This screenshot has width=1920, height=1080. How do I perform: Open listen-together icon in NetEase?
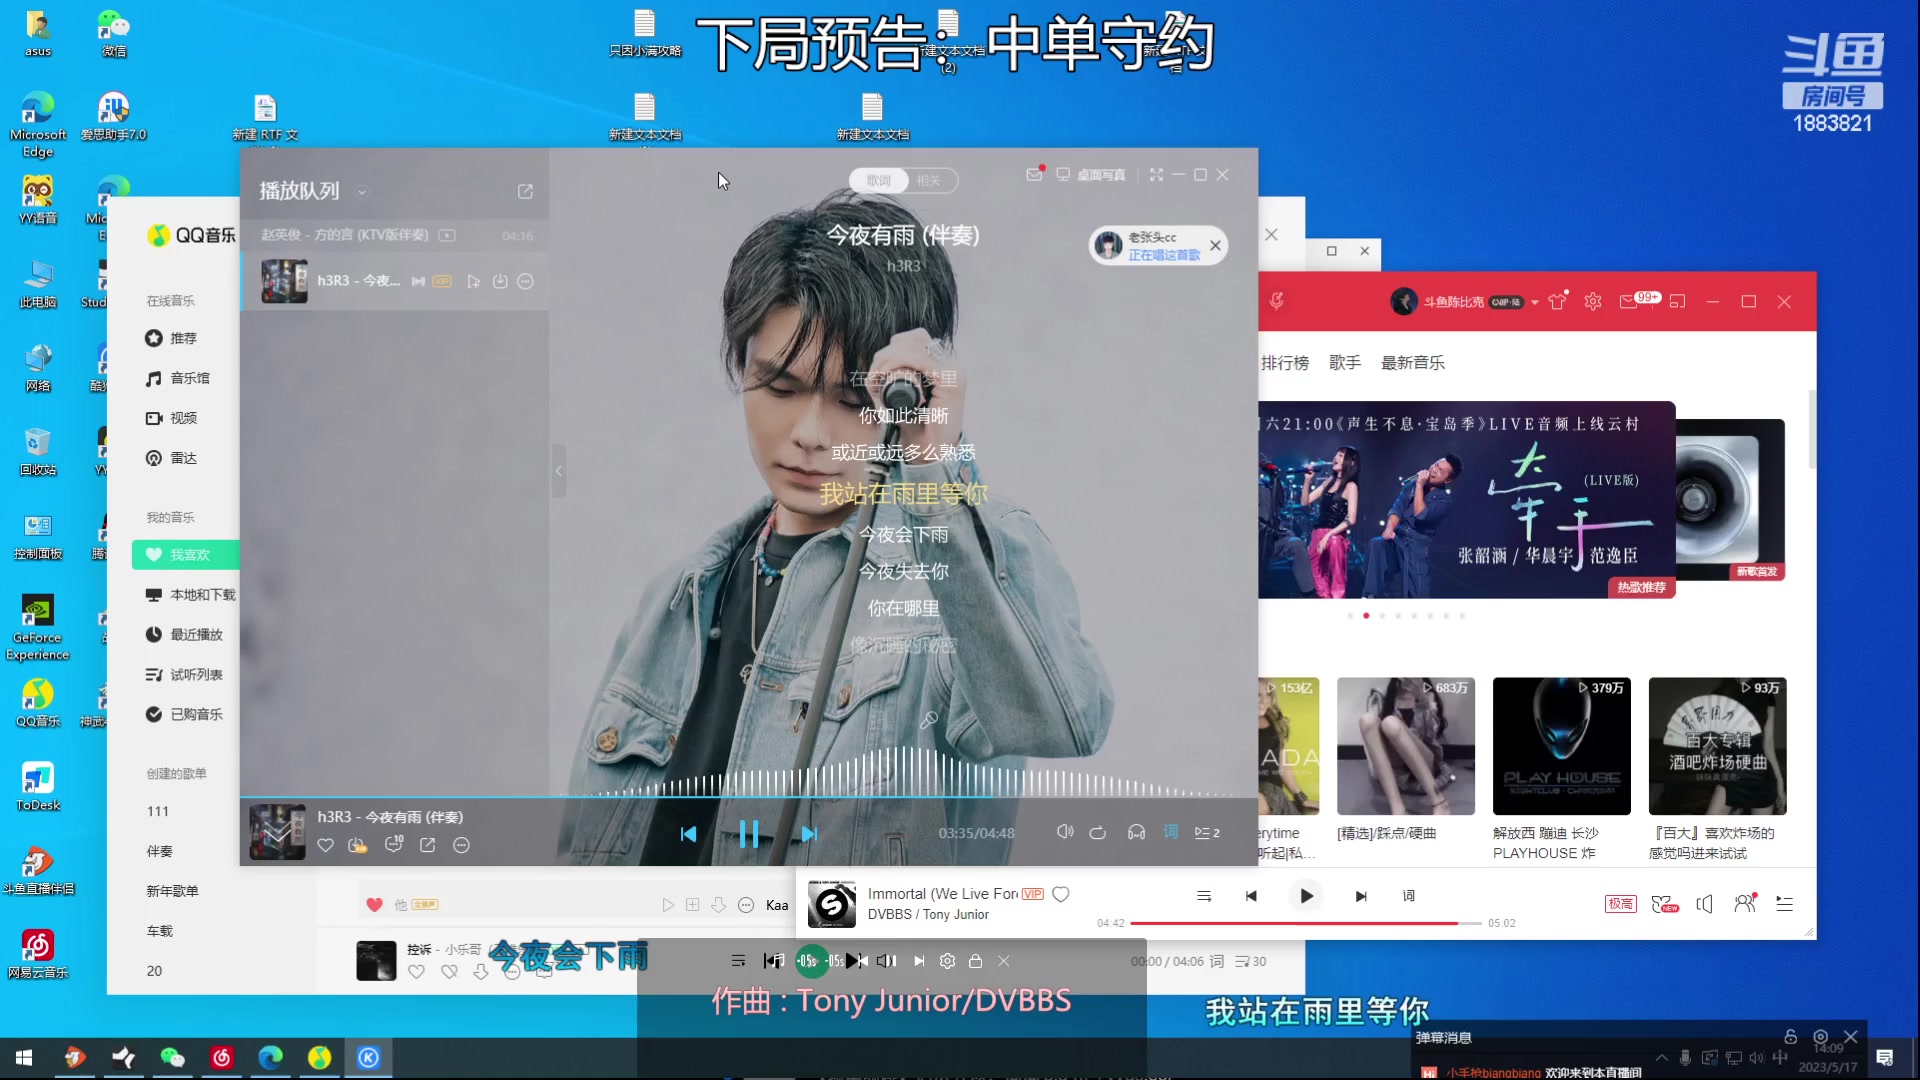(x=1745, y=903)
